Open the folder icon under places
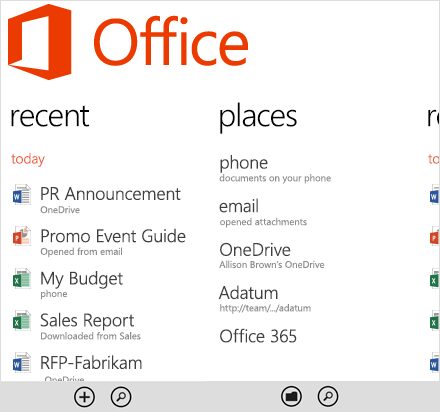The width and height of the screenshot is (440, 412). tap(292, 397)
